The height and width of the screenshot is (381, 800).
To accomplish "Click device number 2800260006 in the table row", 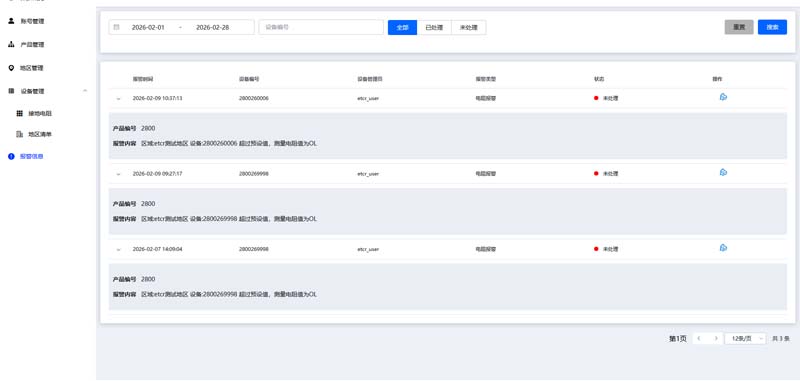I will pos(254,98).
